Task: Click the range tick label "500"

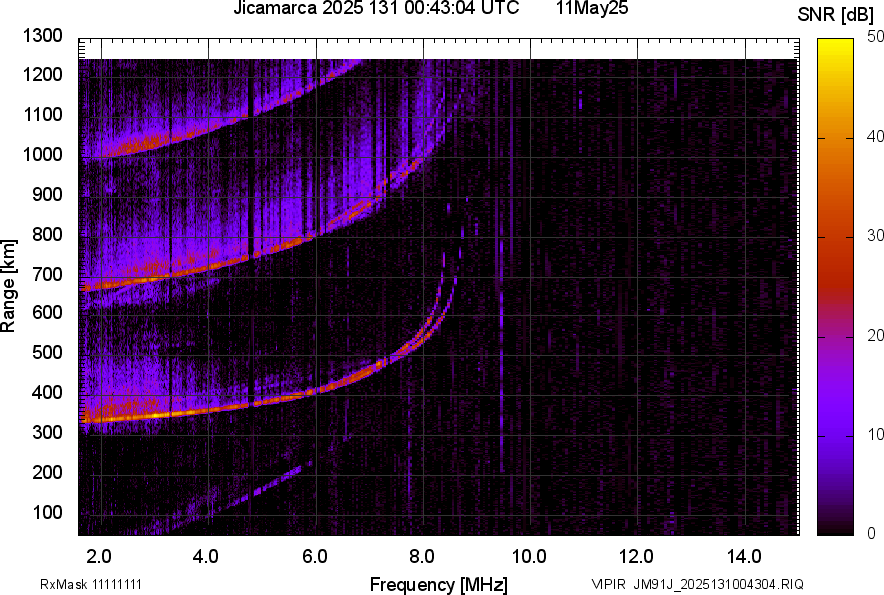Action: tap(47, 352)
